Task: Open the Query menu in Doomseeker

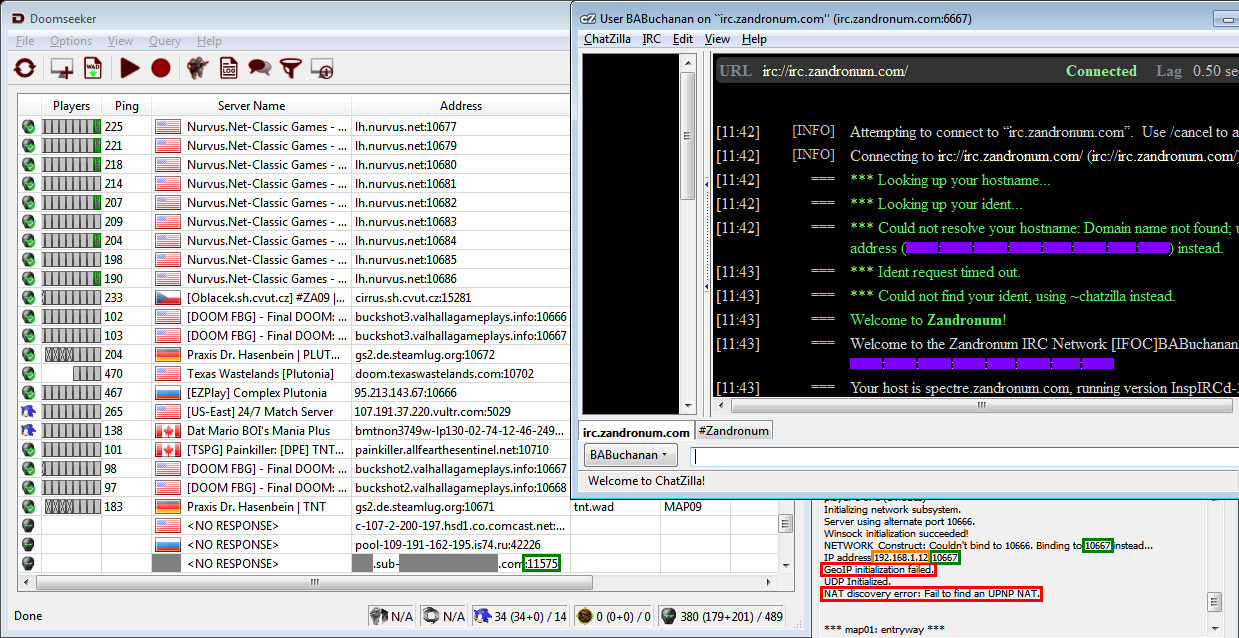Action: [x=165, y=41]
